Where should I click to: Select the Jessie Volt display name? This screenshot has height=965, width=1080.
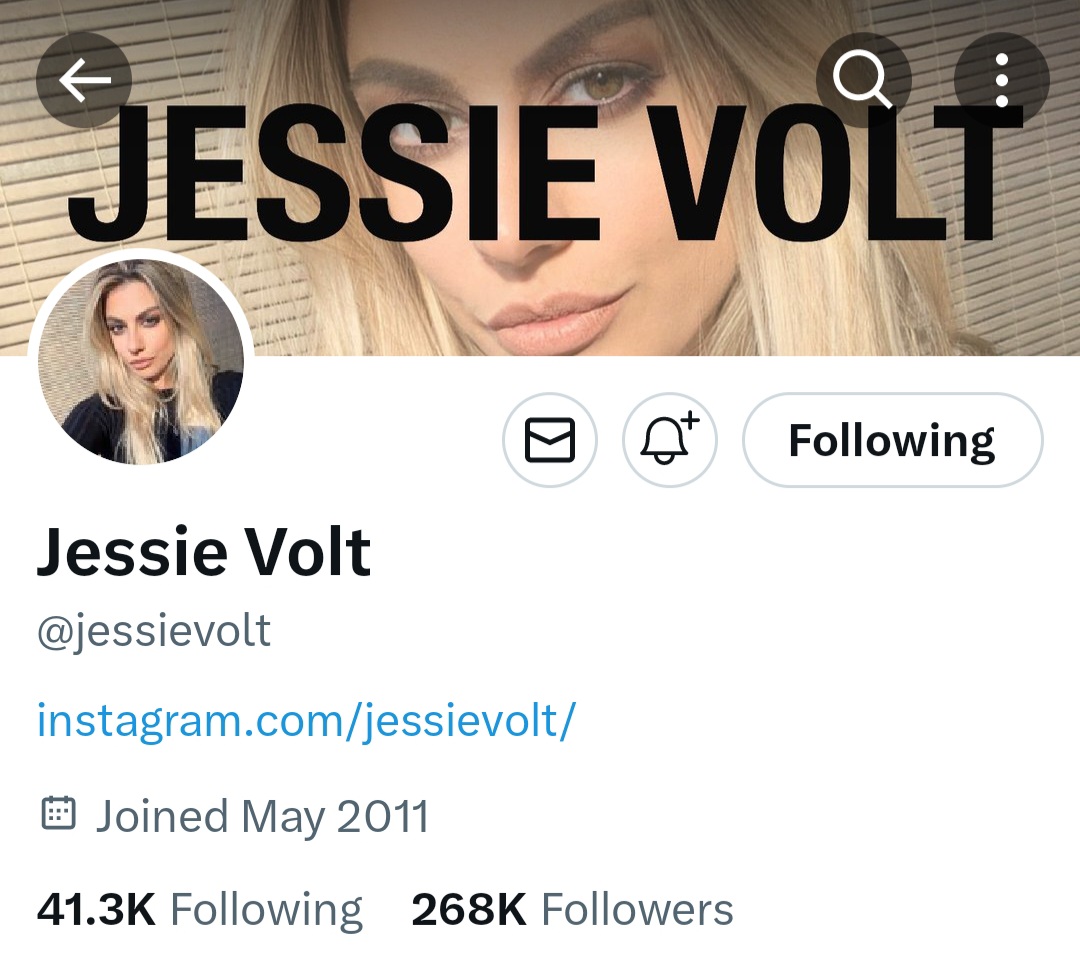click(204, 552)
